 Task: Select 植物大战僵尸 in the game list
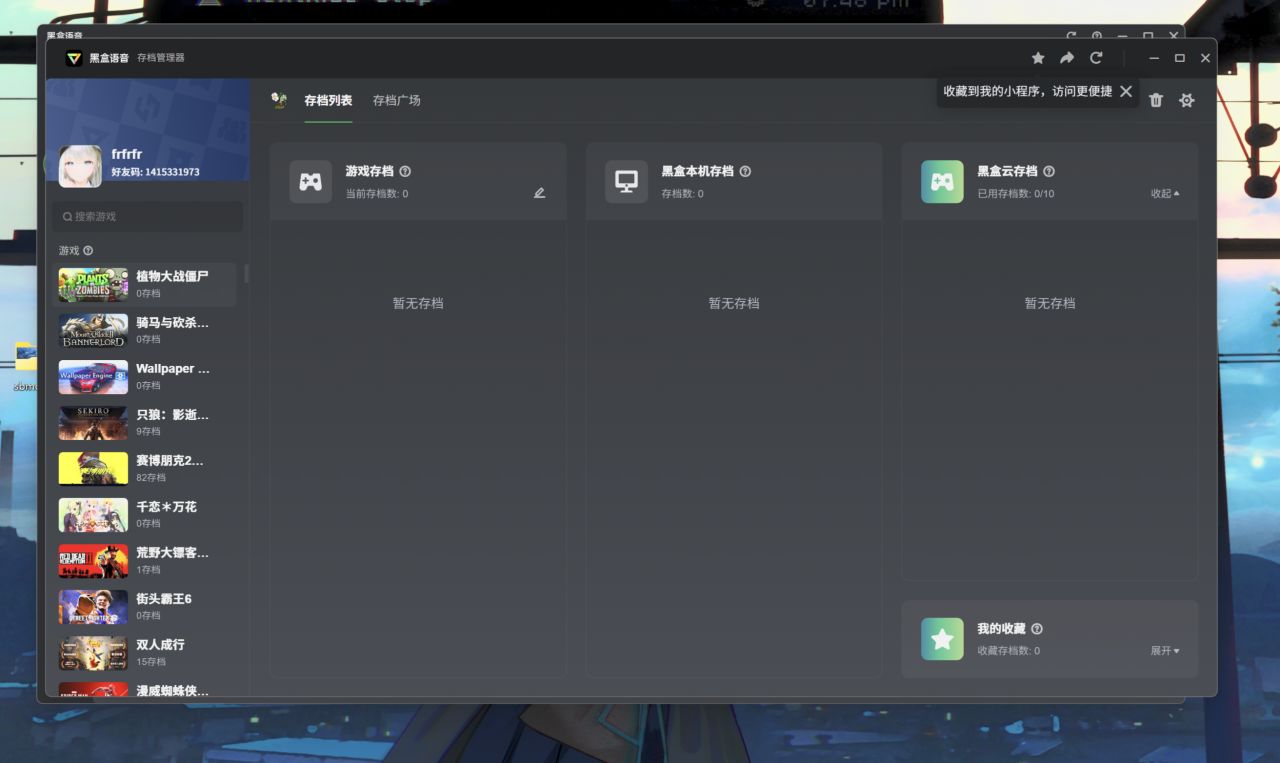point(145,284)
